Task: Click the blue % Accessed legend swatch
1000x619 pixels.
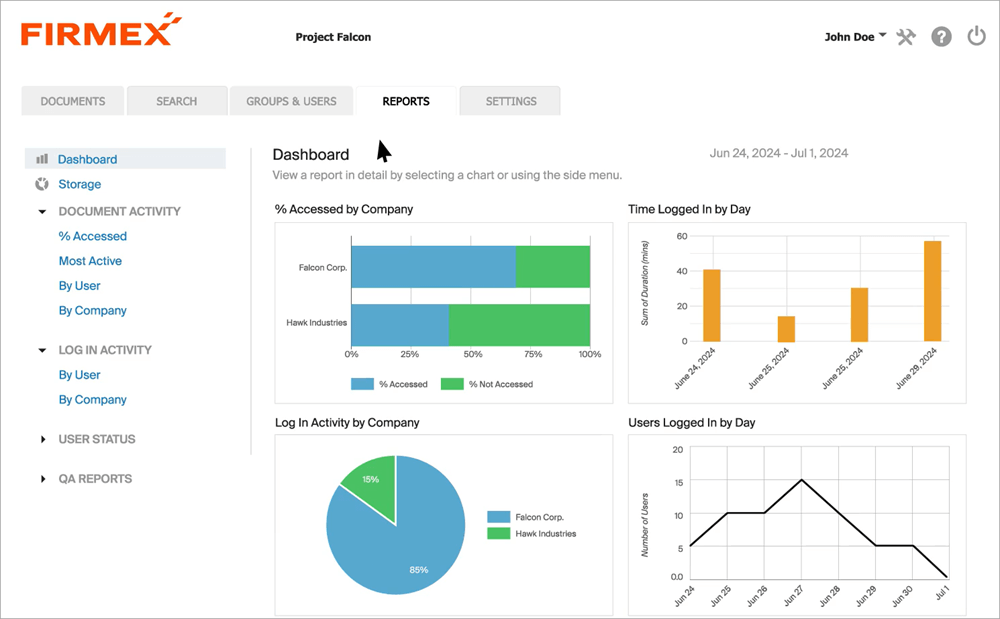Action: click(x=362, y=384)
